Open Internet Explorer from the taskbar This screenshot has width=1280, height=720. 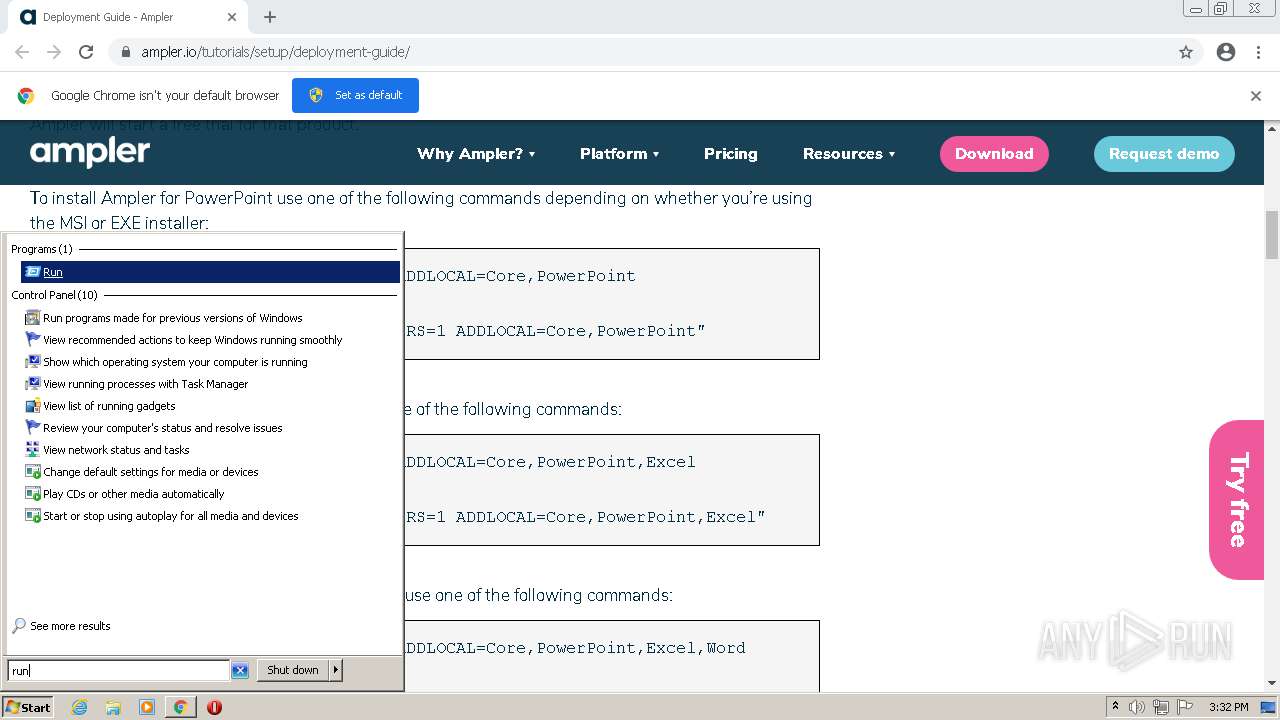(79, 707)
